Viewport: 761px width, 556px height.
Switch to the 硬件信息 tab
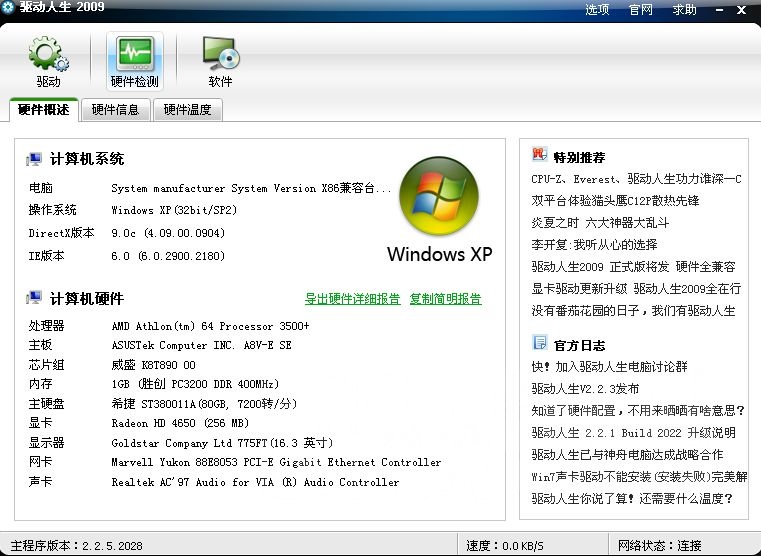[116, 110]
